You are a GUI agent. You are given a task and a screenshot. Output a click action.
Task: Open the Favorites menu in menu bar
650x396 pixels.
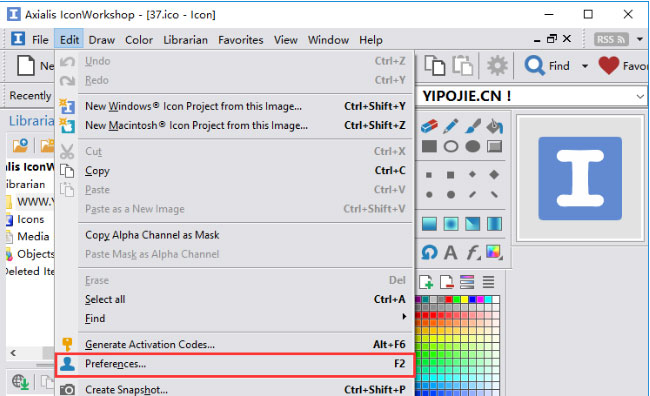pos(240,40)
